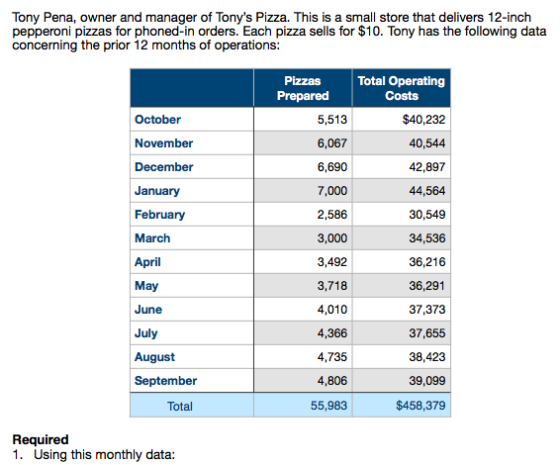Select the October row label
The image size is (560, 465).
[x=158, y=119]
